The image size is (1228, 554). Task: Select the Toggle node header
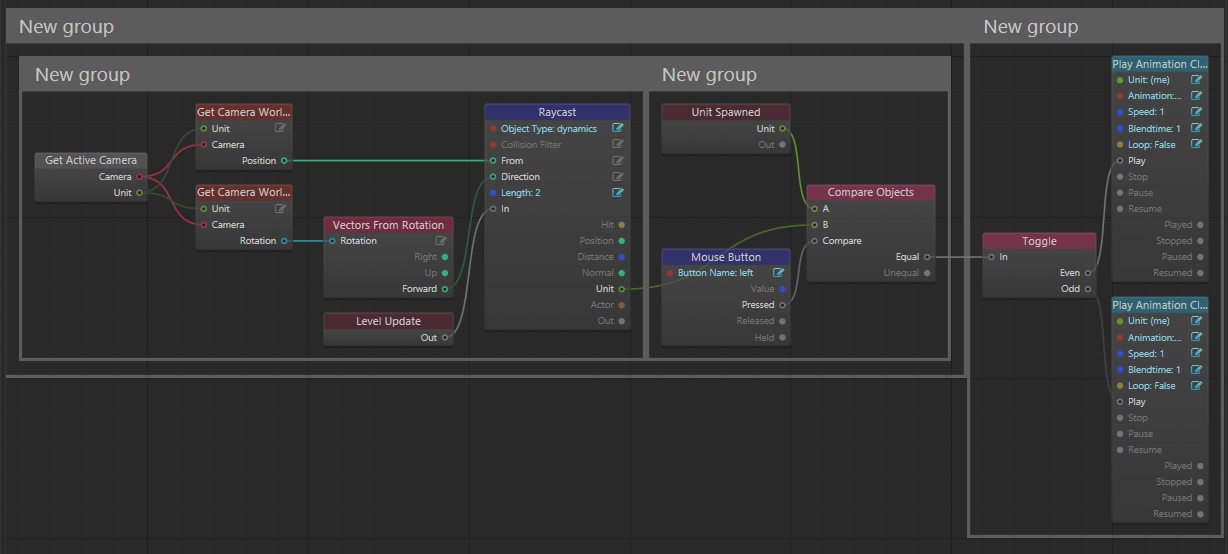pos(1039,240)
